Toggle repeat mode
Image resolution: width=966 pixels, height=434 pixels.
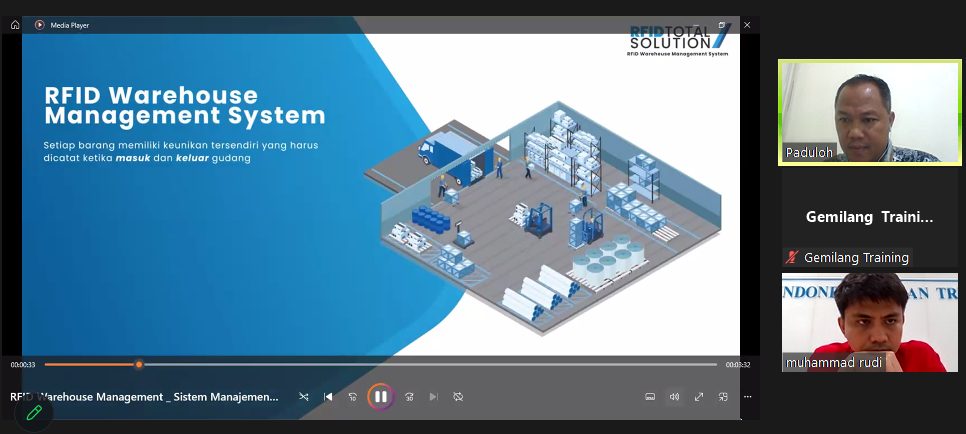[458, 397]
